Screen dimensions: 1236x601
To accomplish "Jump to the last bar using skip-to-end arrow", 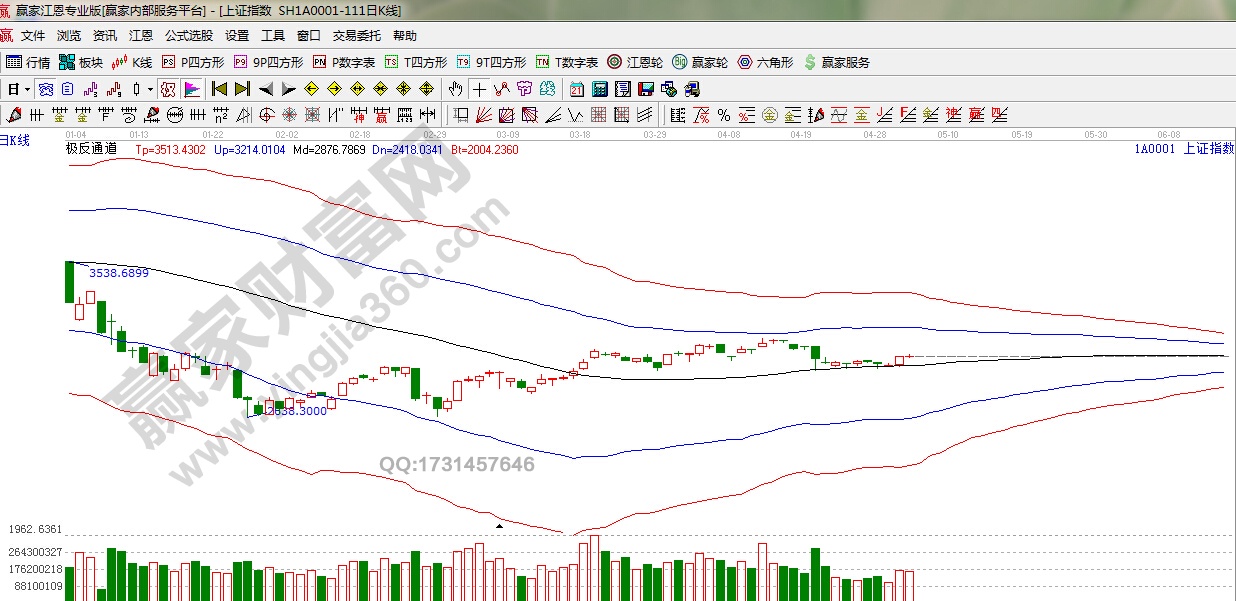I will (x=242, y=89).
